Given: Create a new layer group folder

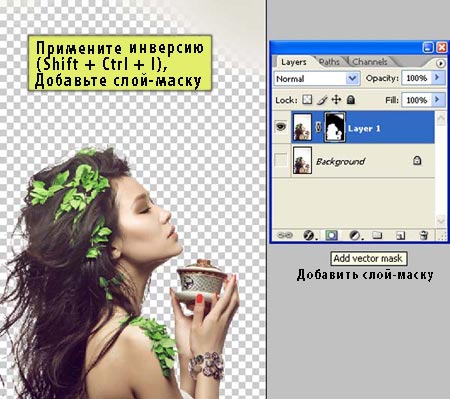Looking at the screenshot, I should pyautogui.click(x=377, y=235).
